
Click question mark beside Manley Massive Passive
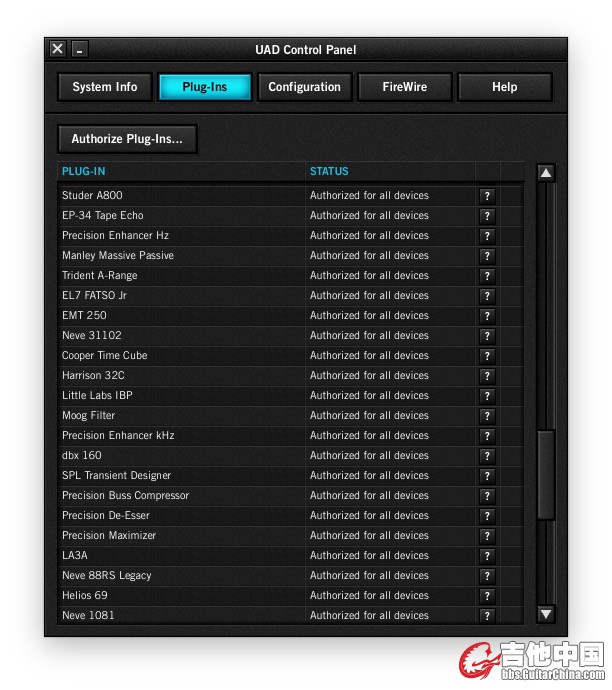487,256
